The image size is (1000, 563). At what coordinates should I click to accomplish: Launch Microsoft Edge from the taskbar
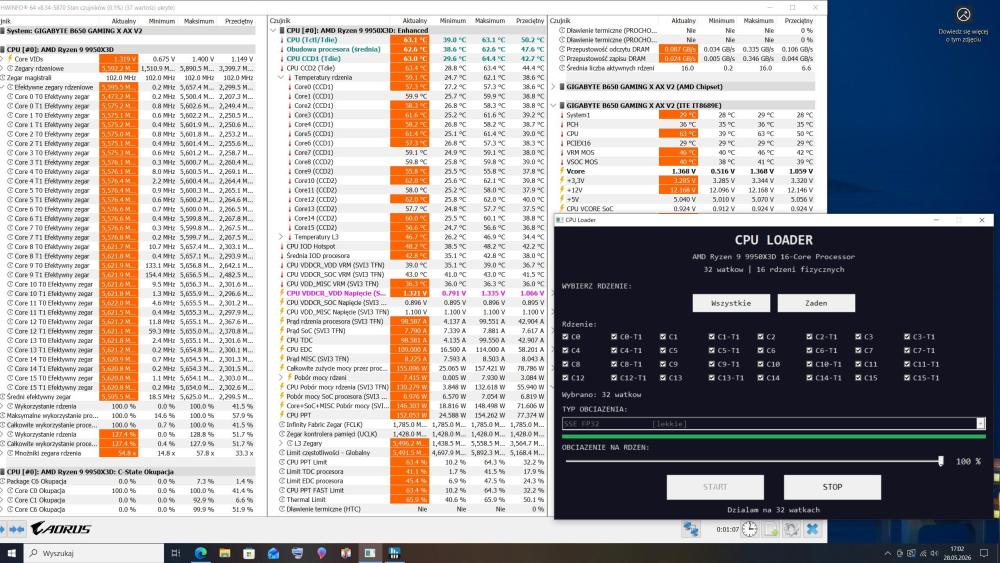pyautogui.click(x=200, y=553)
